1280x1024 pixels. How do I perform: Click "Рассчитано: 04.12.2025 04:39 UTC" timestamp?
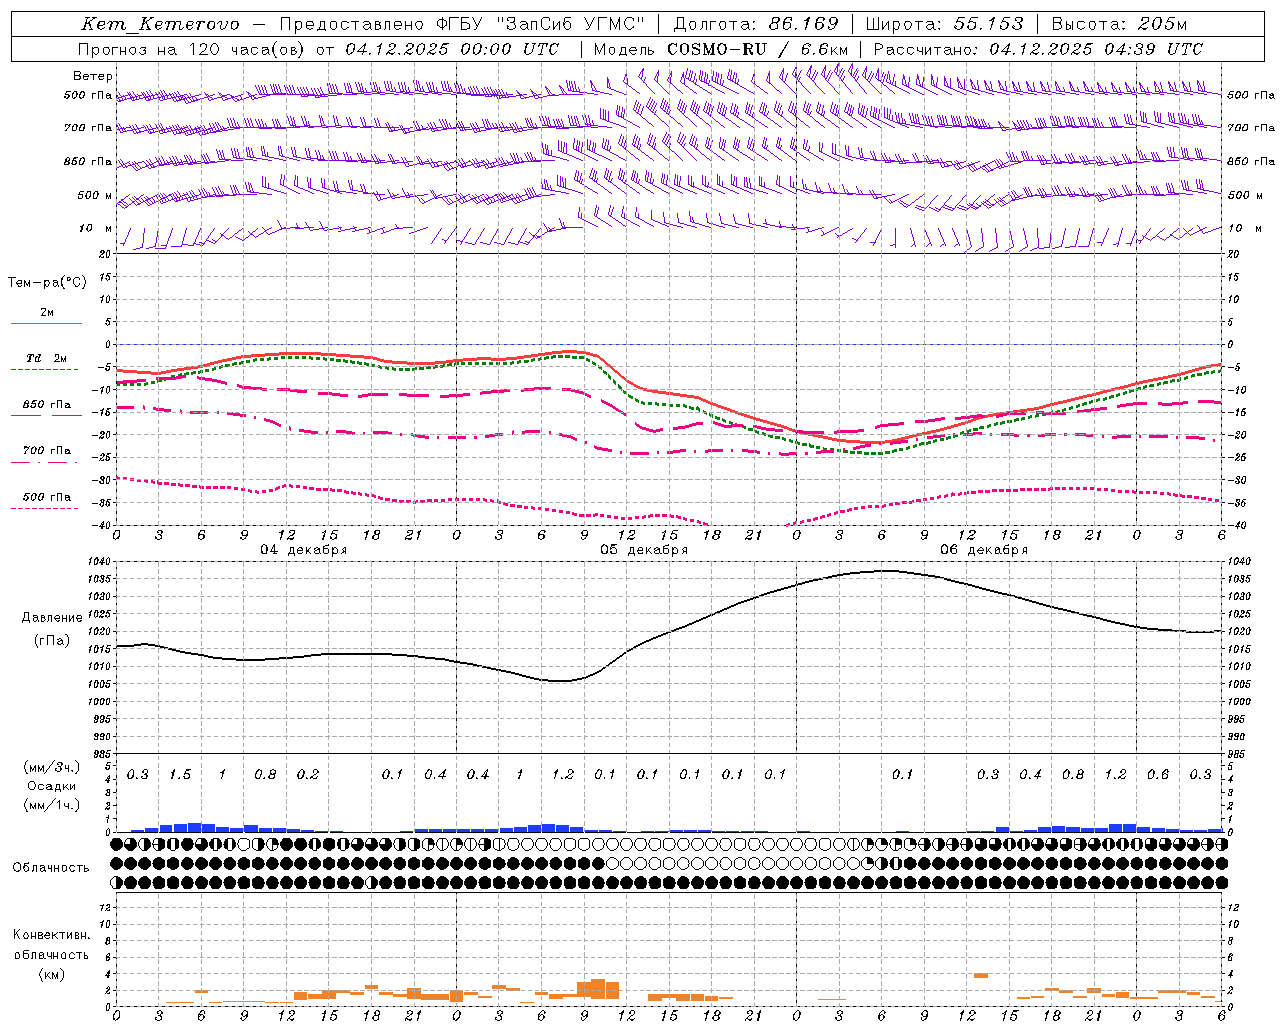click(x=1038, y=49)
